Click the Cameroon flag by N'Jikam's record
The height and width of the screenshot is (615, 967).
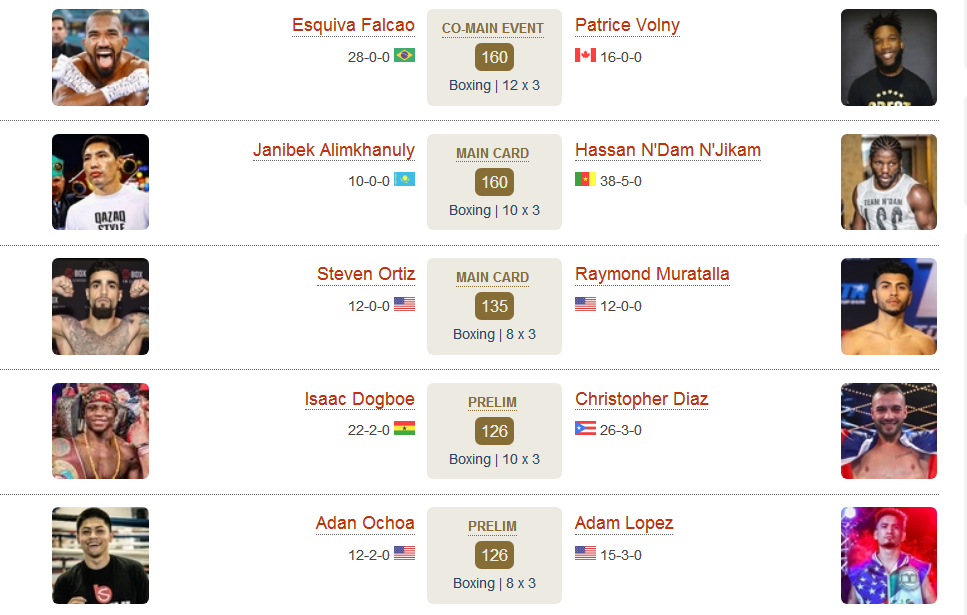pos(585,180)
